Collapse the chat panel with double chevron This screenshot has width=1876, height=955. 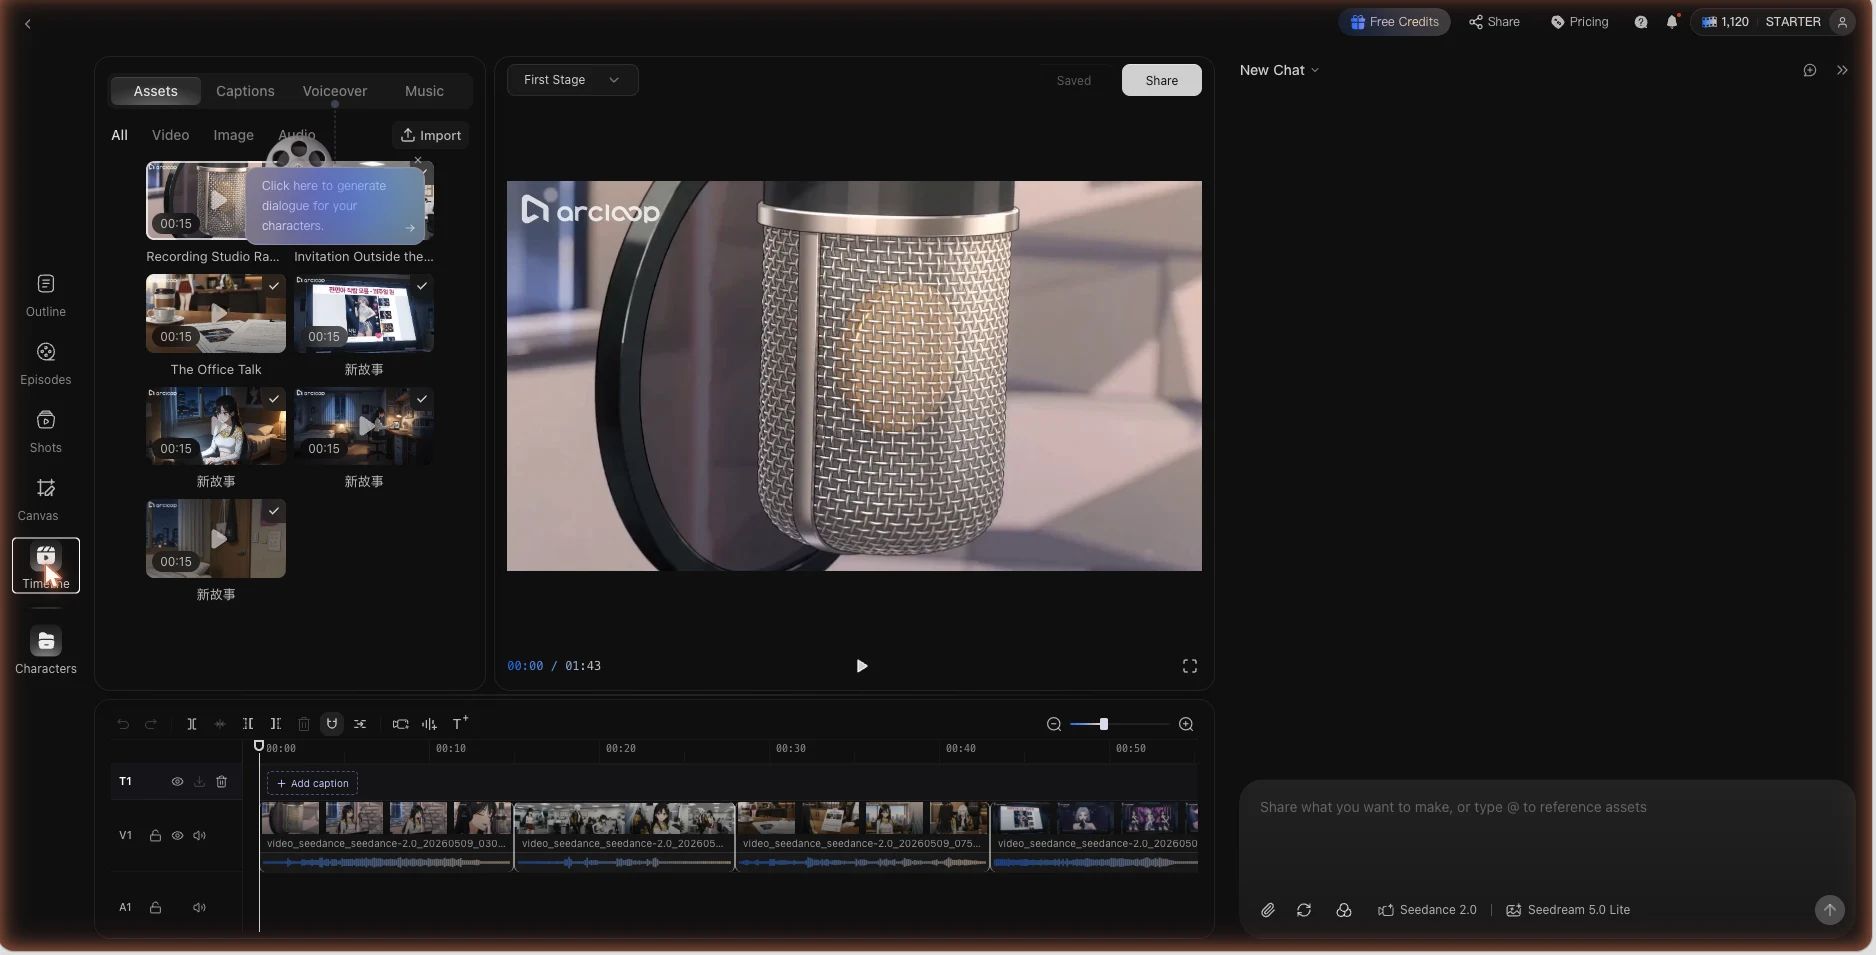1842,70
